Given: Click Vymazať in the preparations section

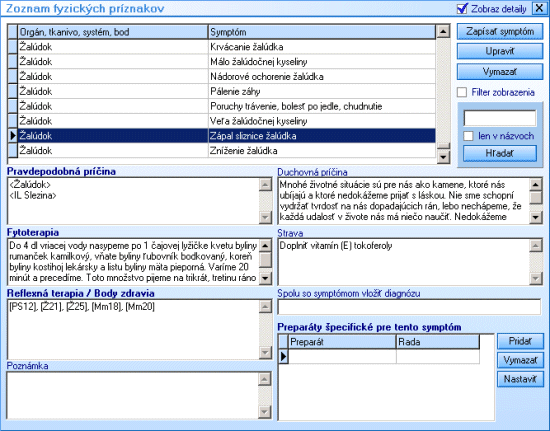Looking at the screenshot, I should (x=520, y=360).
